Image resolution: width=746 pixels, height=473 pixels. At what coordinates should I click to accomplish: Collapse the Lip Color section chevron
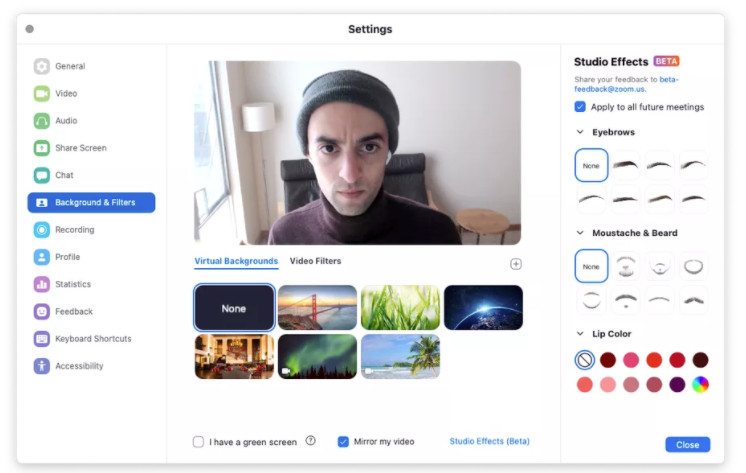pos(580,334)
